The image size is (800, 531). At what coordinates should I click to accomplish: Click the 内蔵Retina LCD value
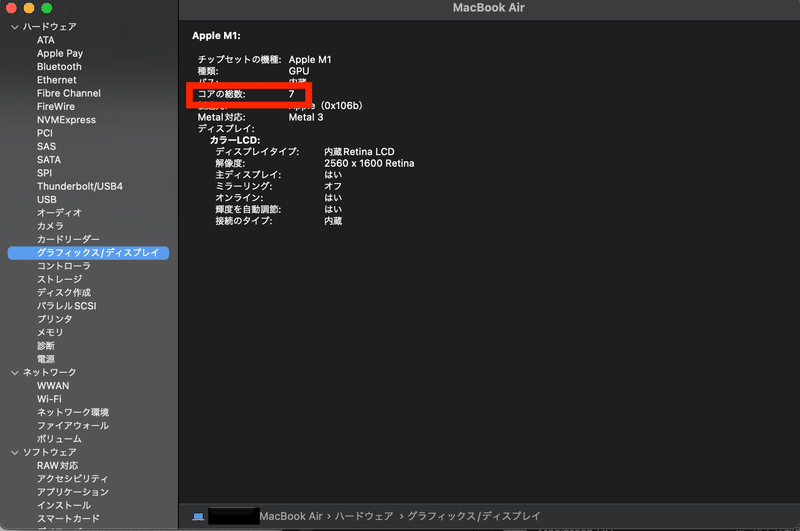359,151
